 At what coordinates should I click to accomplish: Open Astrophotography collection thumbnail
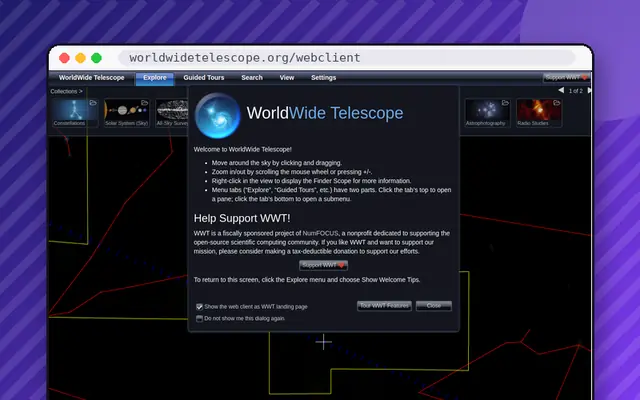click(487, 113)
